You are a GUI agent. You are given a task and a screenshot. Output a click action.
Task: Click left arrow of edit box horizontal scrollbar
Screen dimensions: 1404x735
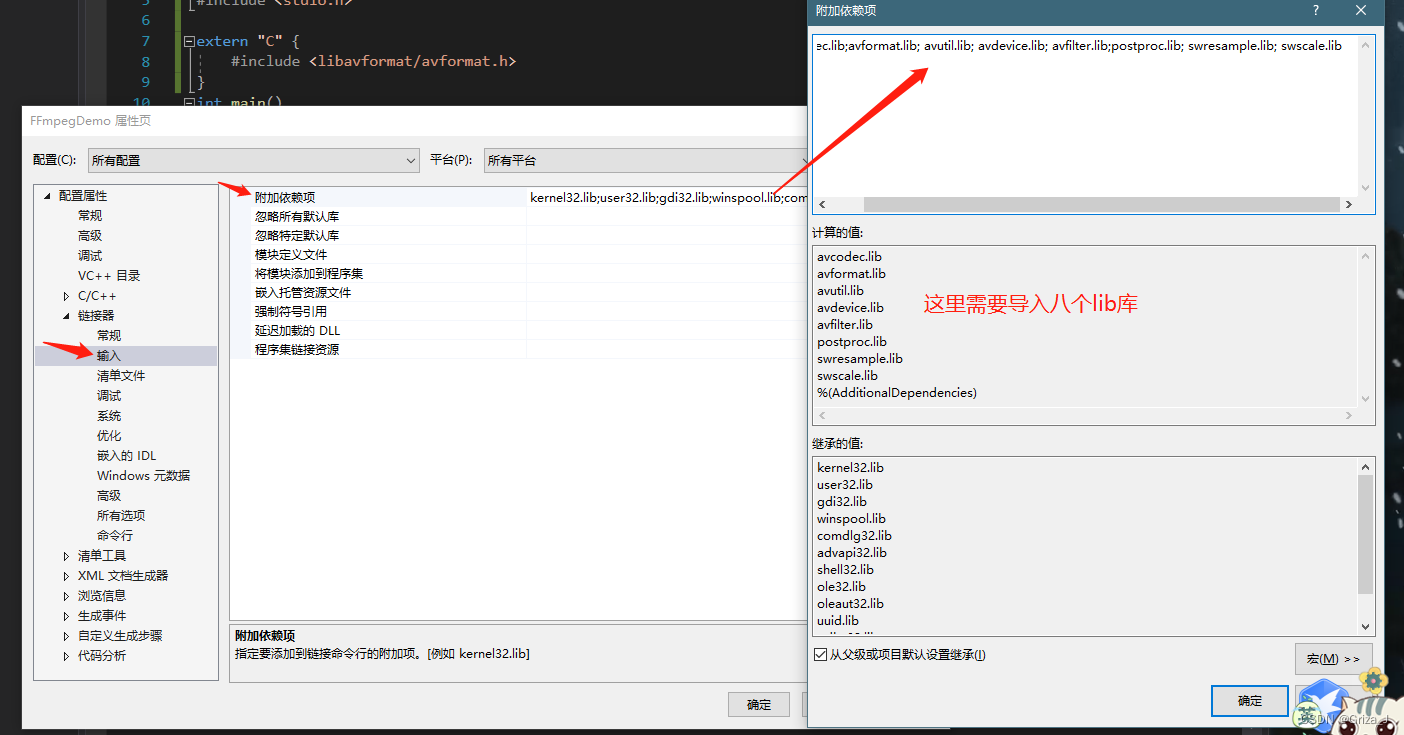click(x=823, y=204)
